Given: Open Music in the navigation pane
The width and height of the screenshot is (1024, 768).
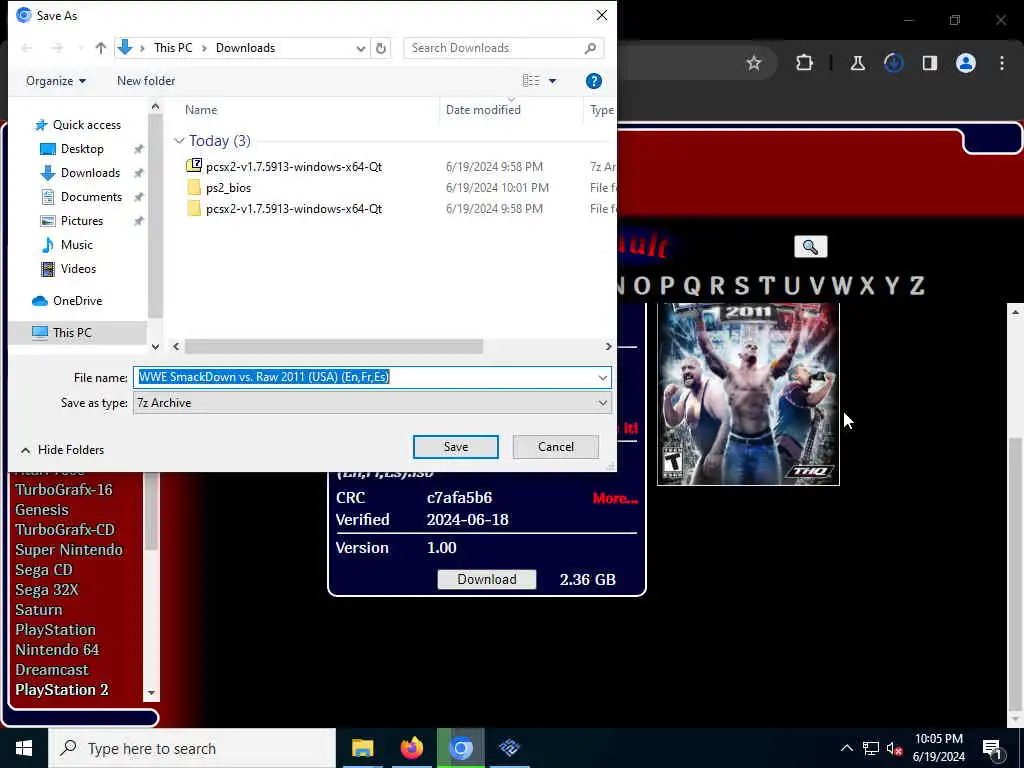Looking at the screenshot, I should click(76, 245).
